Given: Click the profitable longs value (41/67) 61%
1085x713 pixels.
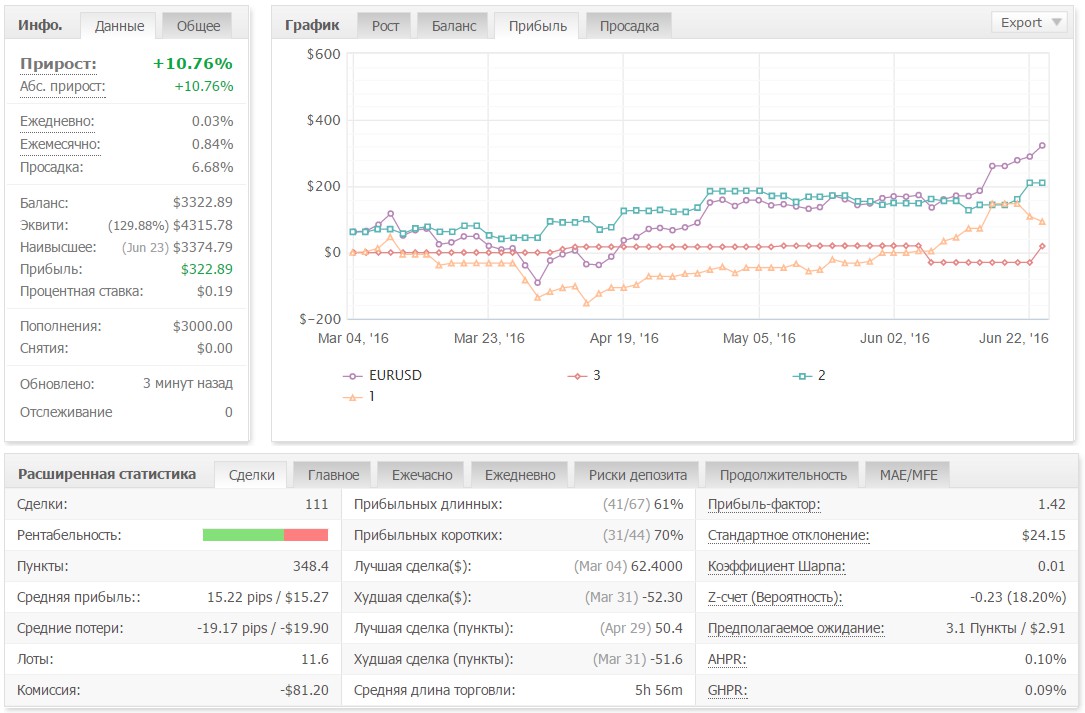Looking at the screenshot, I should [643, 505].
